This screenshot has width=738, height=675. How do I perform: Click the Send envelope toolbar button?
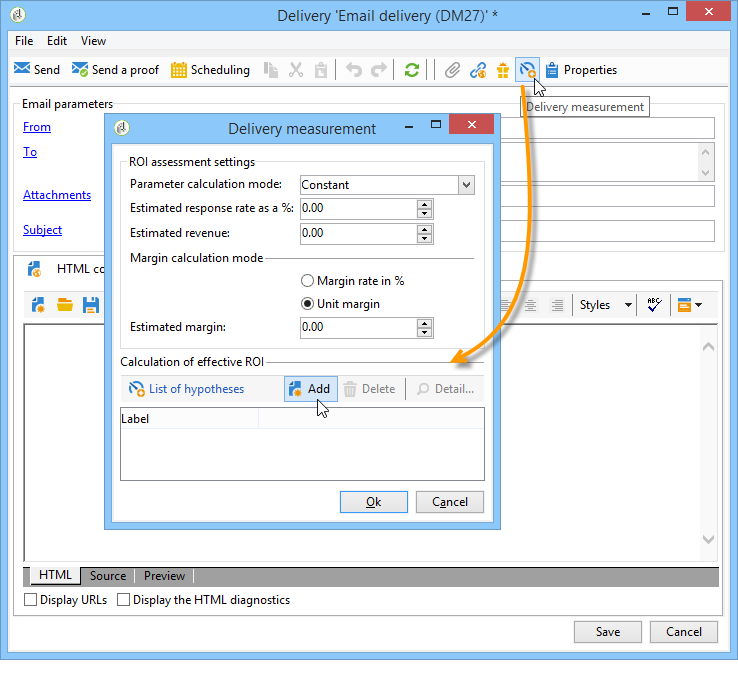(37, 70)
